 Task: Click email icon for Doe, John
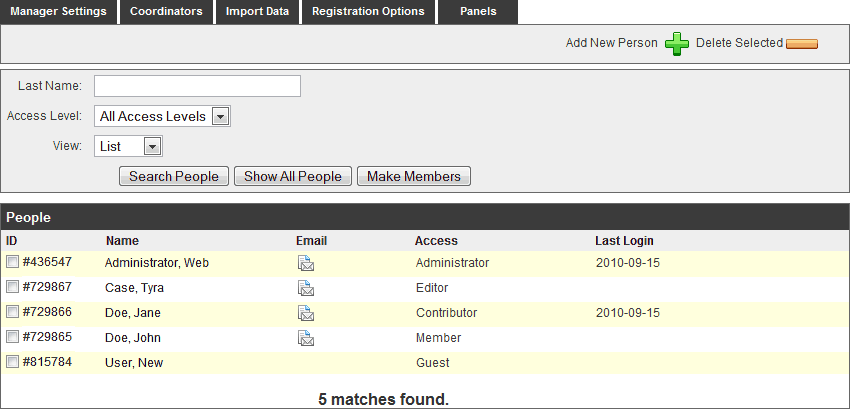pos(306,338)
